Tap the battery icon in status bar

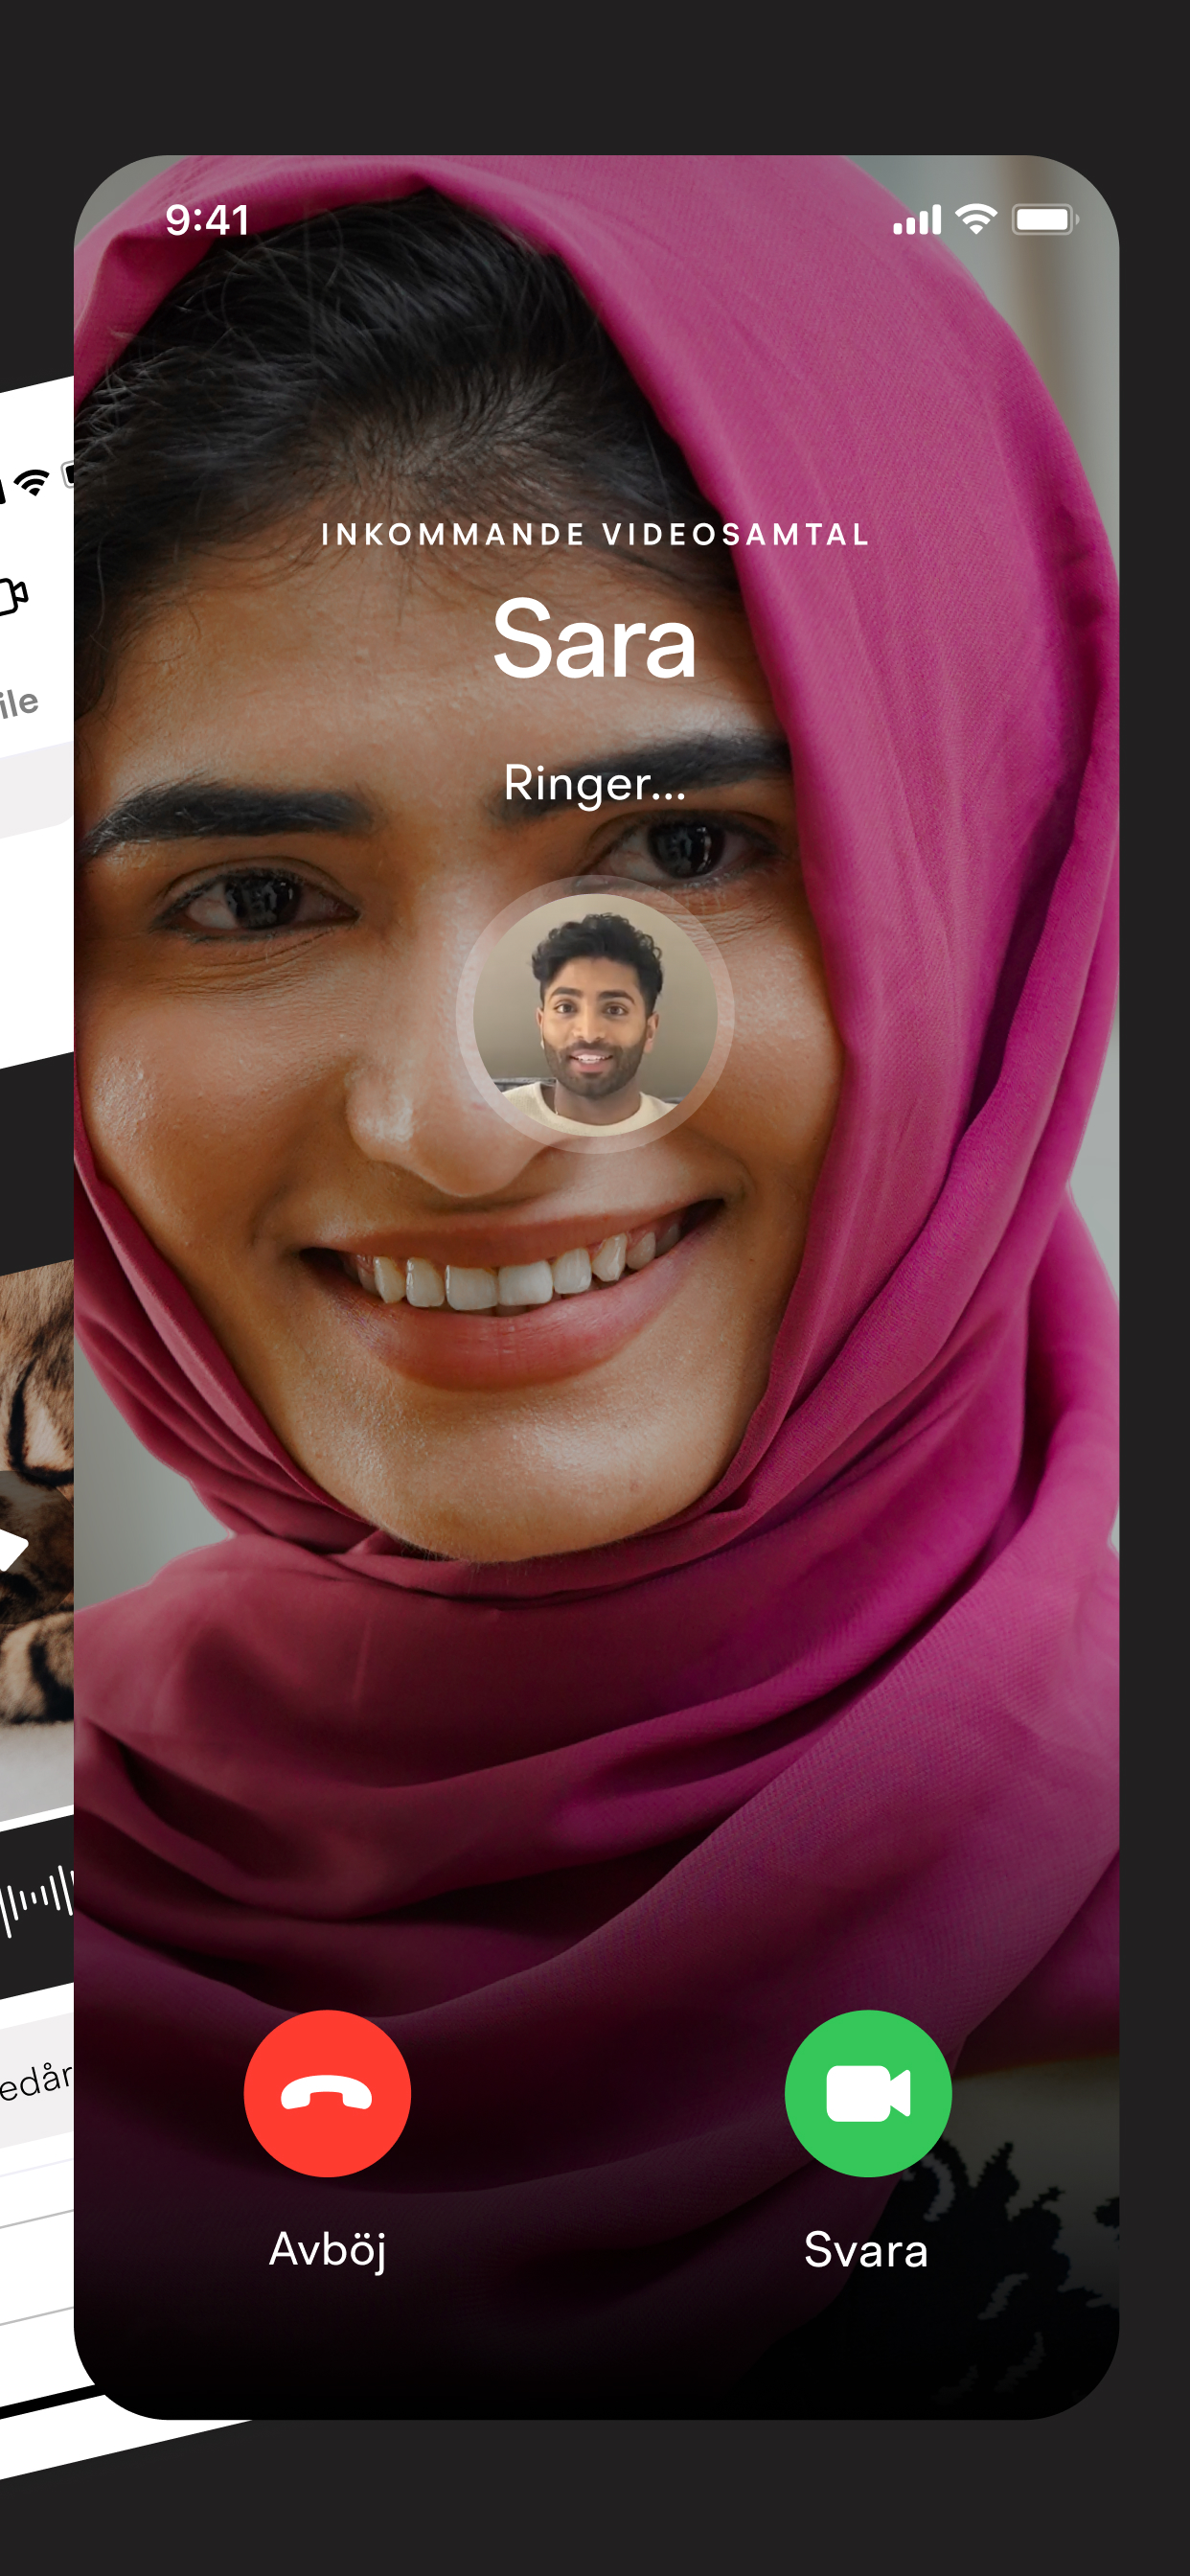click(x=1045, y=220)
